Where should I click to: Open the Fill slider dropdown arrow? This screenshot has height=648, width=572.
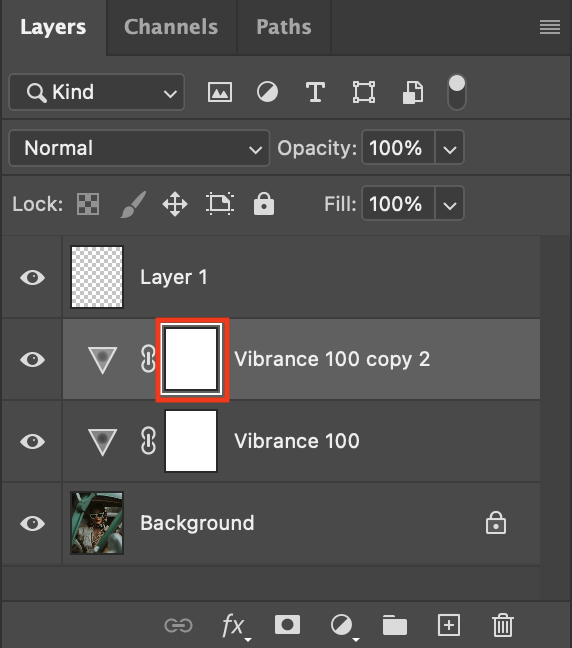pyautogui.click(x=450, y=204)
